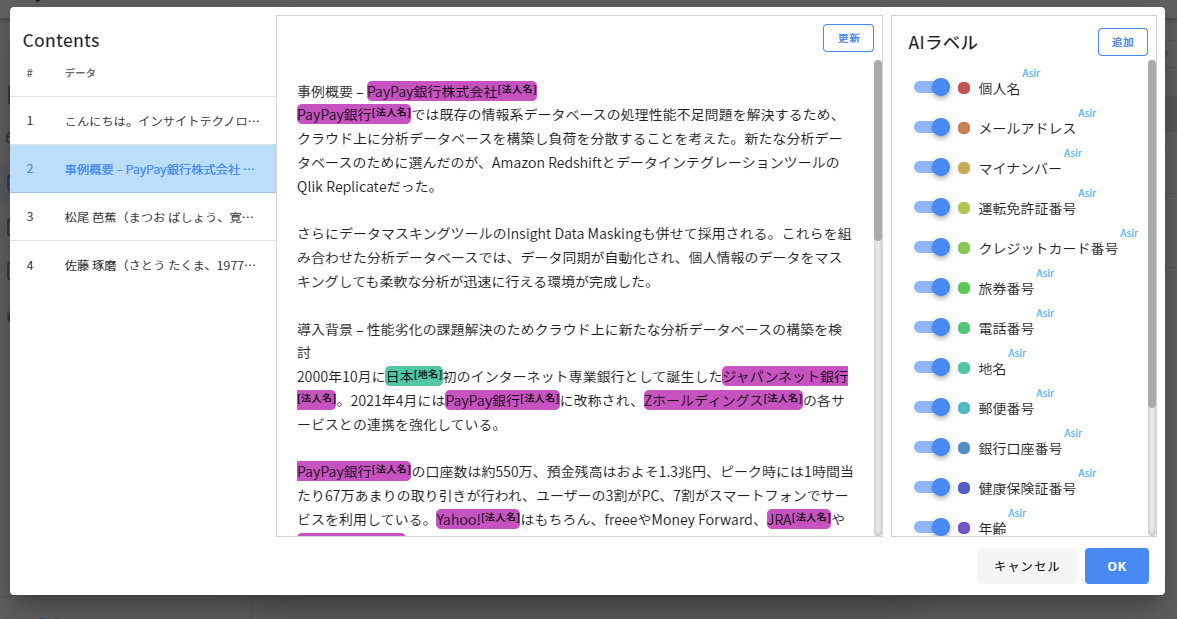Select the highlighted JRA entity
The height and width of the screenshot is (619, 1177).
click(x=799, y=519)
